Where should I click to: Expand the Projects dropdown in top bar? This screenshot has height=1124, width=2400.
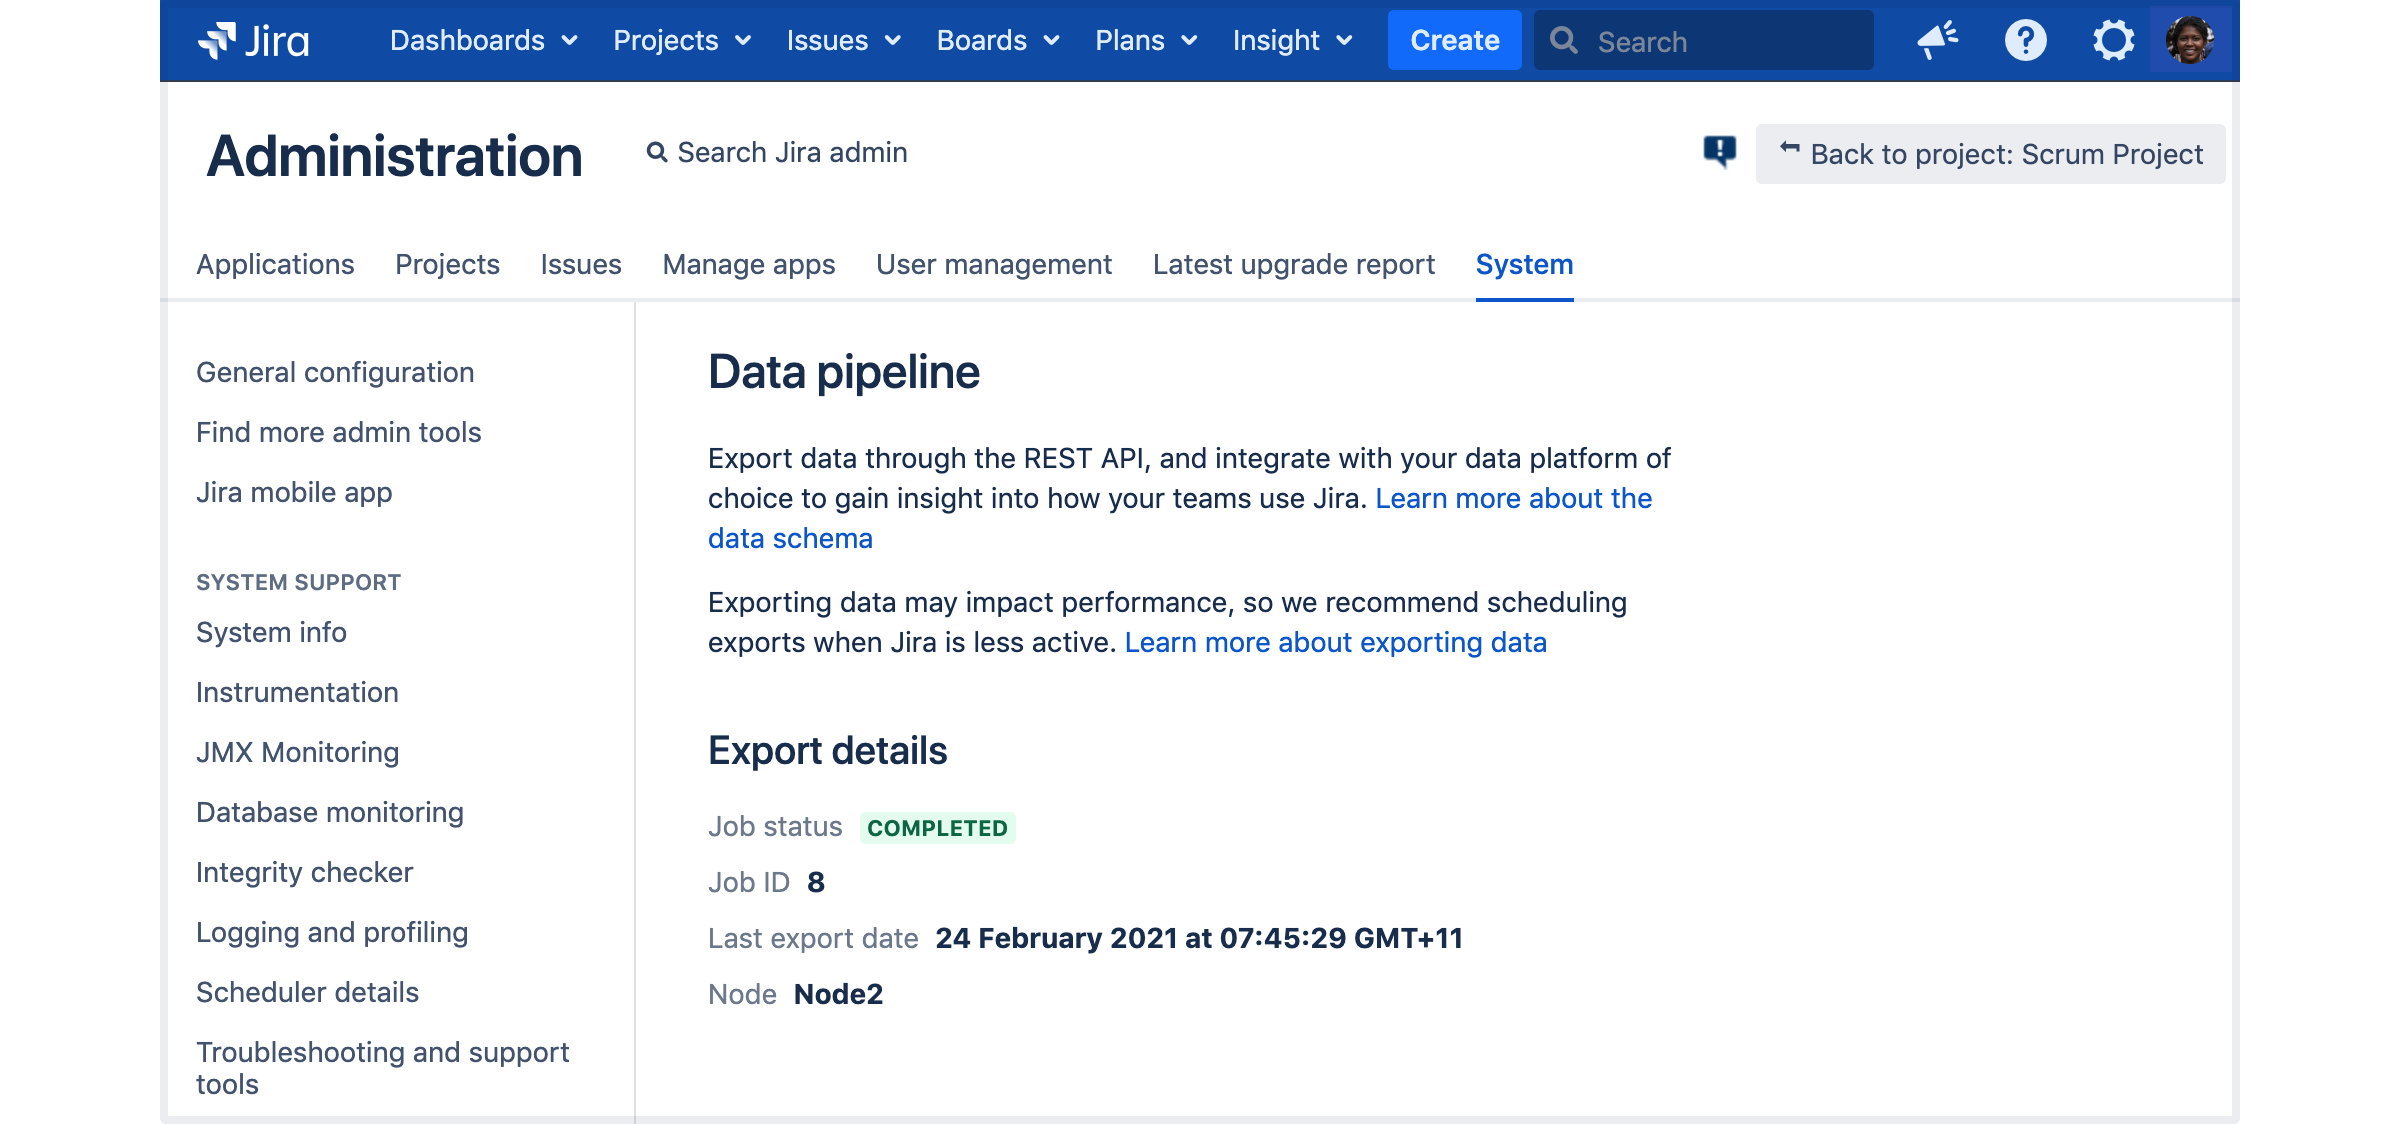pyautogui.click(x=682, y=41)
